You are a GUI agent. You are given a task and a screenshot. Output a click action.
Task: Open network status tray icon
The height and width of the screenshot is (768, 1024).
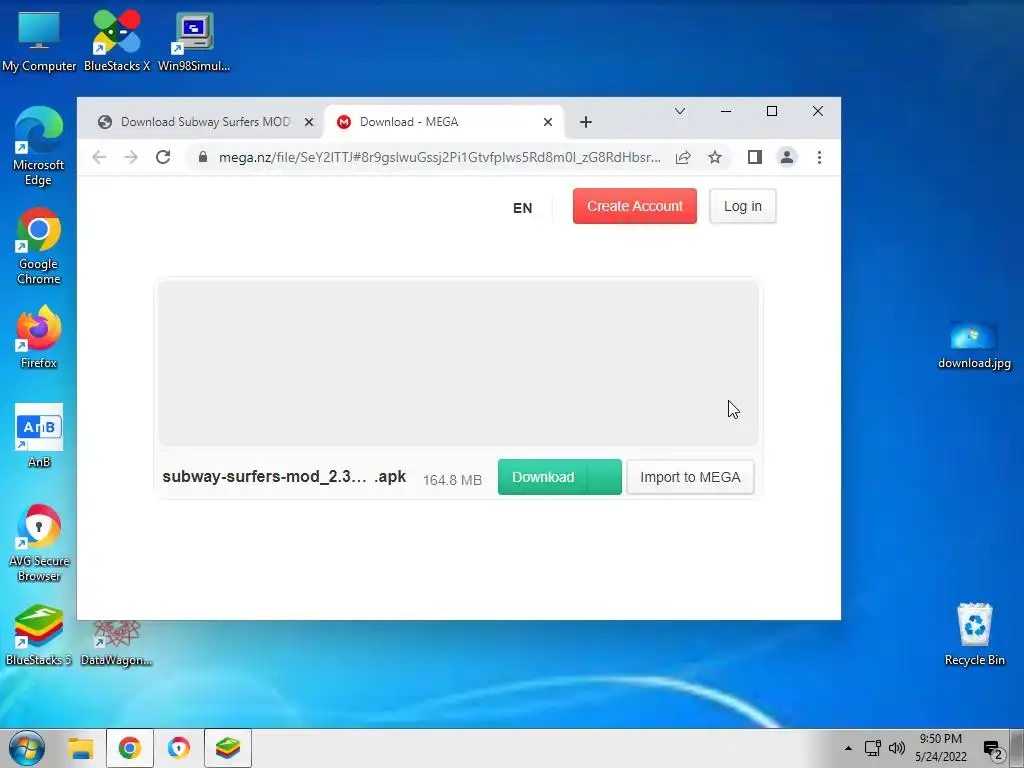(x=872, y=748)
